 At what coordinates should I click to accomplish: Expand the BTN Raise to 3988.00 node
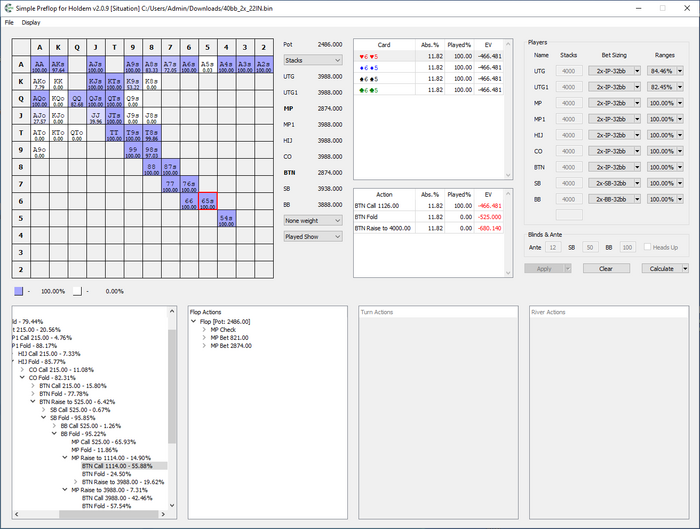click(76, 482)
